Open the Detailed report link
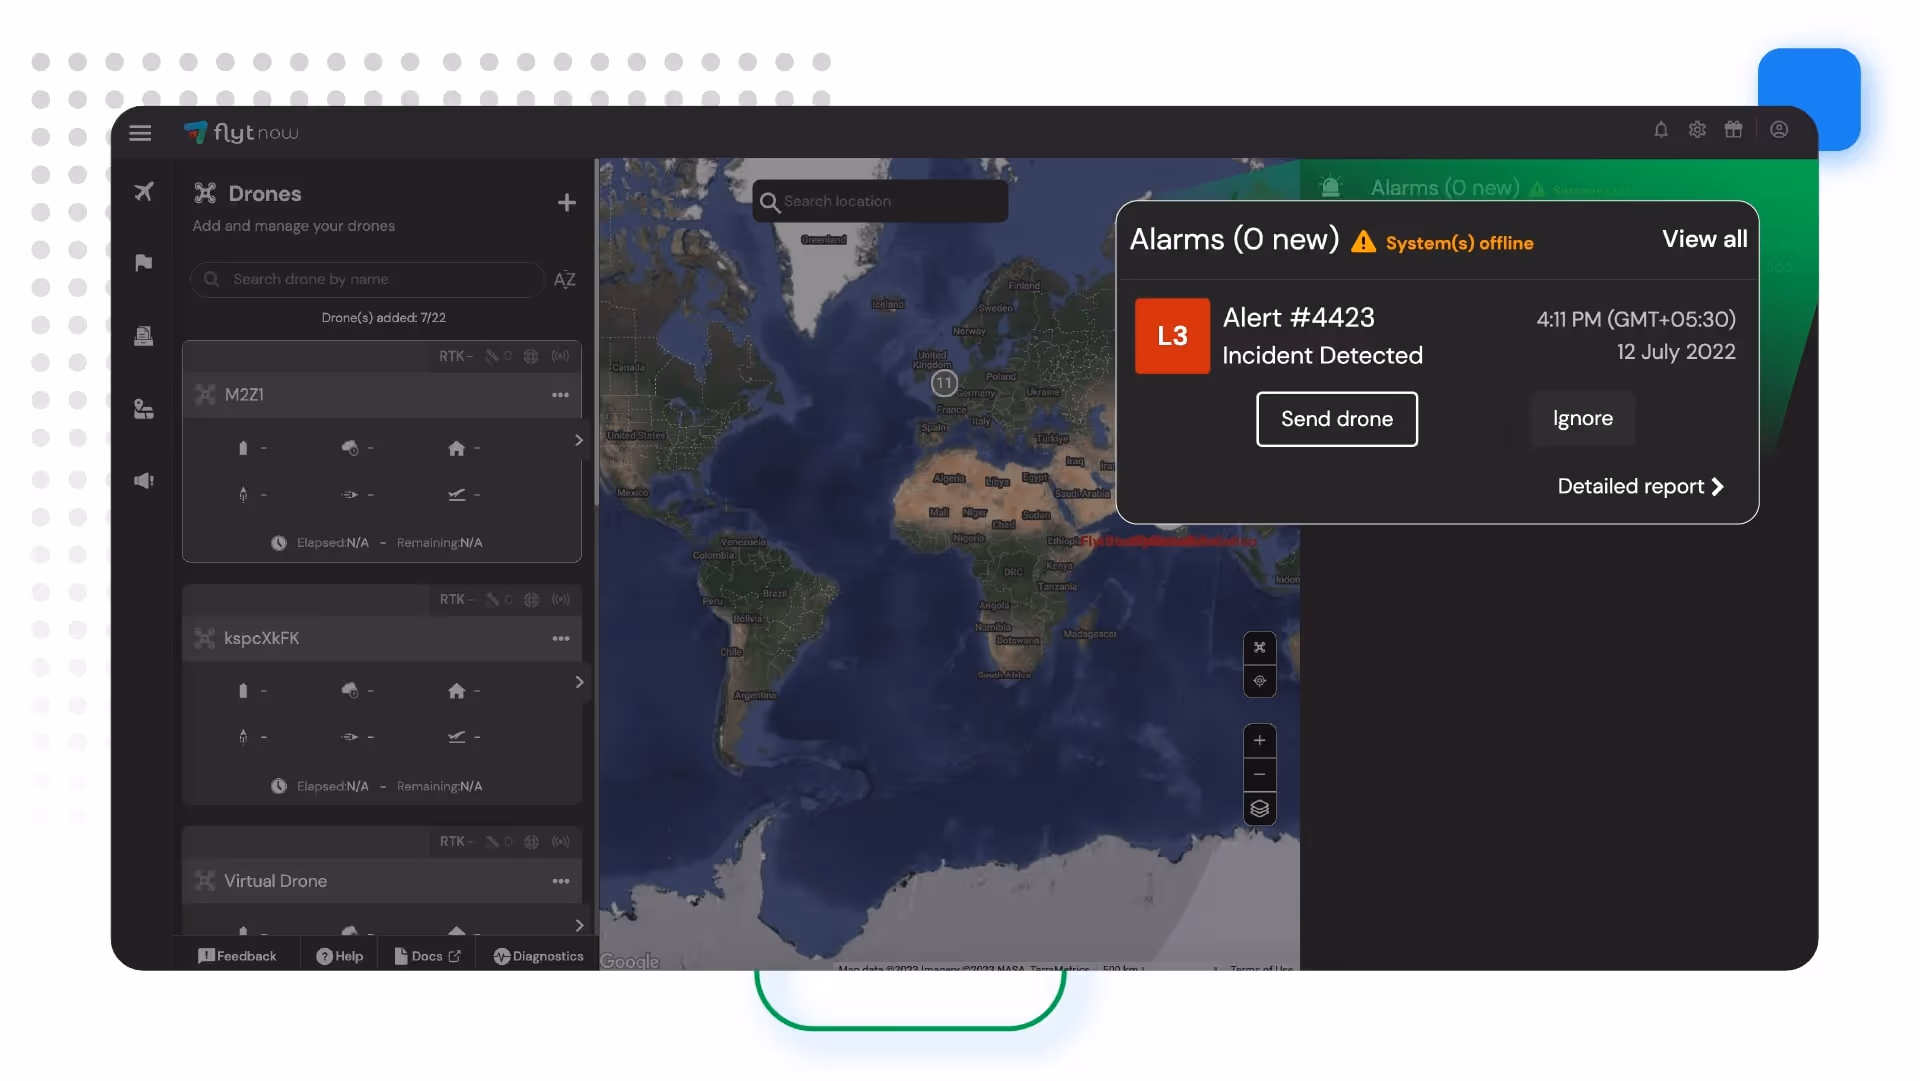This screenshot has width=1920, height=1081. click(x=1640, y=487)
